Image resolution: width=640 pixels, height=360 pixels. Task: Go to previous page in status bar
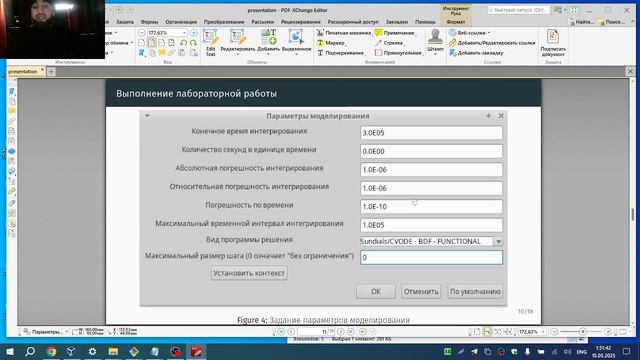point(291,332)
